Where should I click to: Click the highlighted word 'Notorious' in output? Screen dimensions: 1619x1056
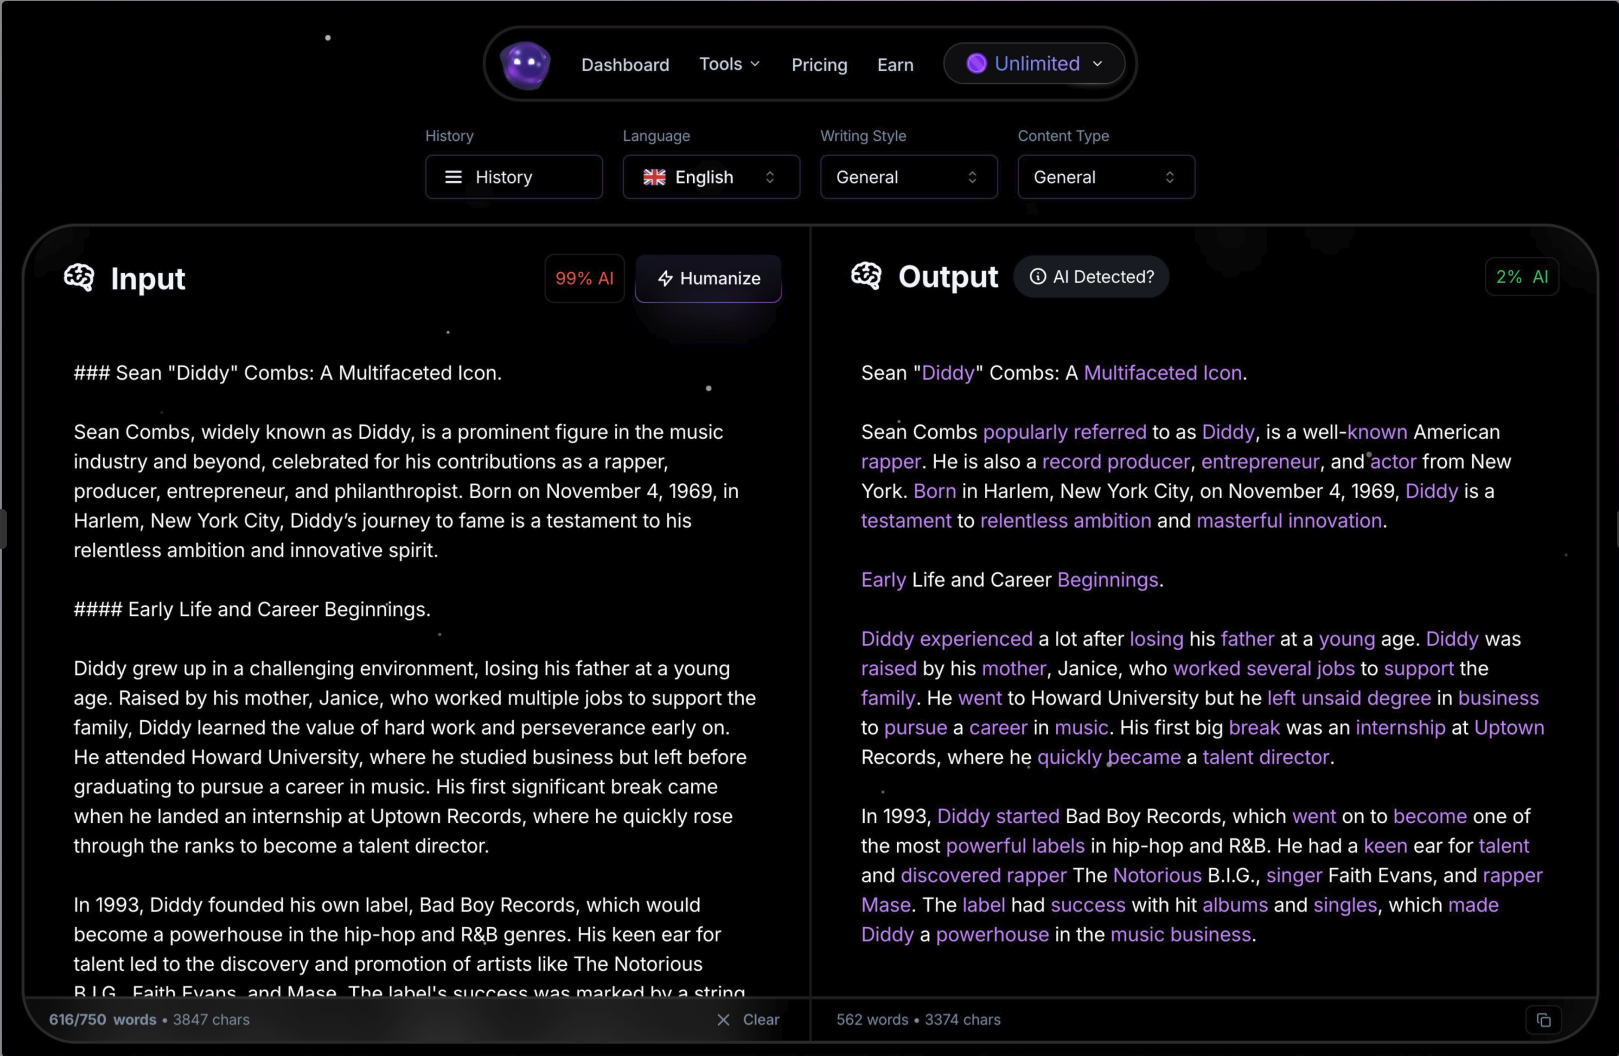click(x=1157, y=876)
